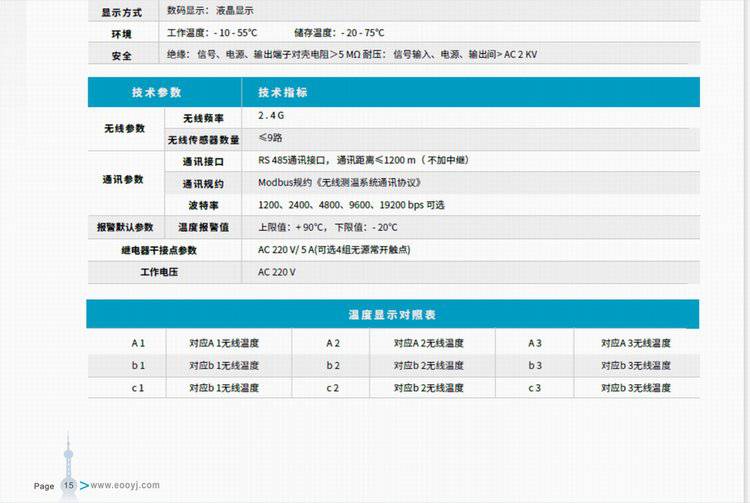750x503 pixels.
Task: Click the 安全 row label
Action: coord(121,55)
